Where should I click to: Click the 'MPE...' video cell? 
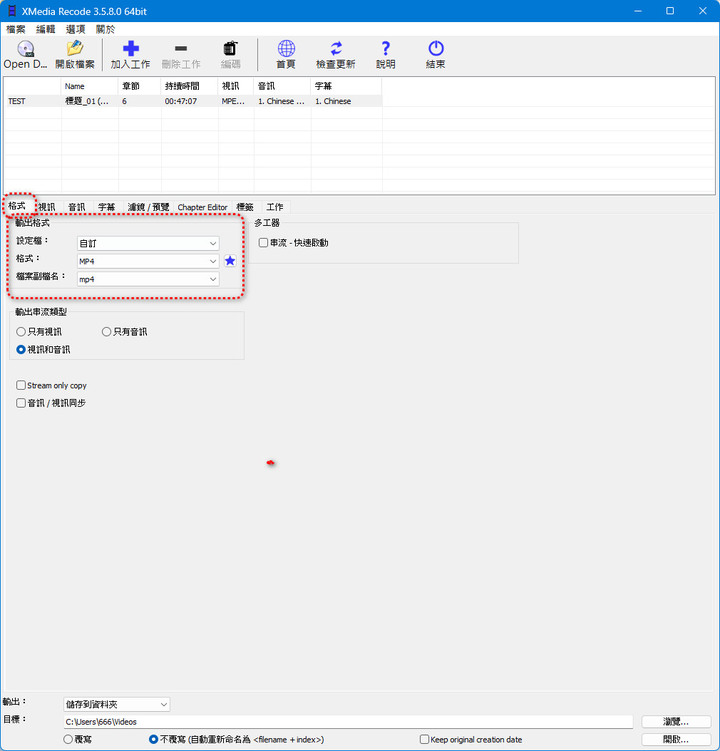click(236, 101)
